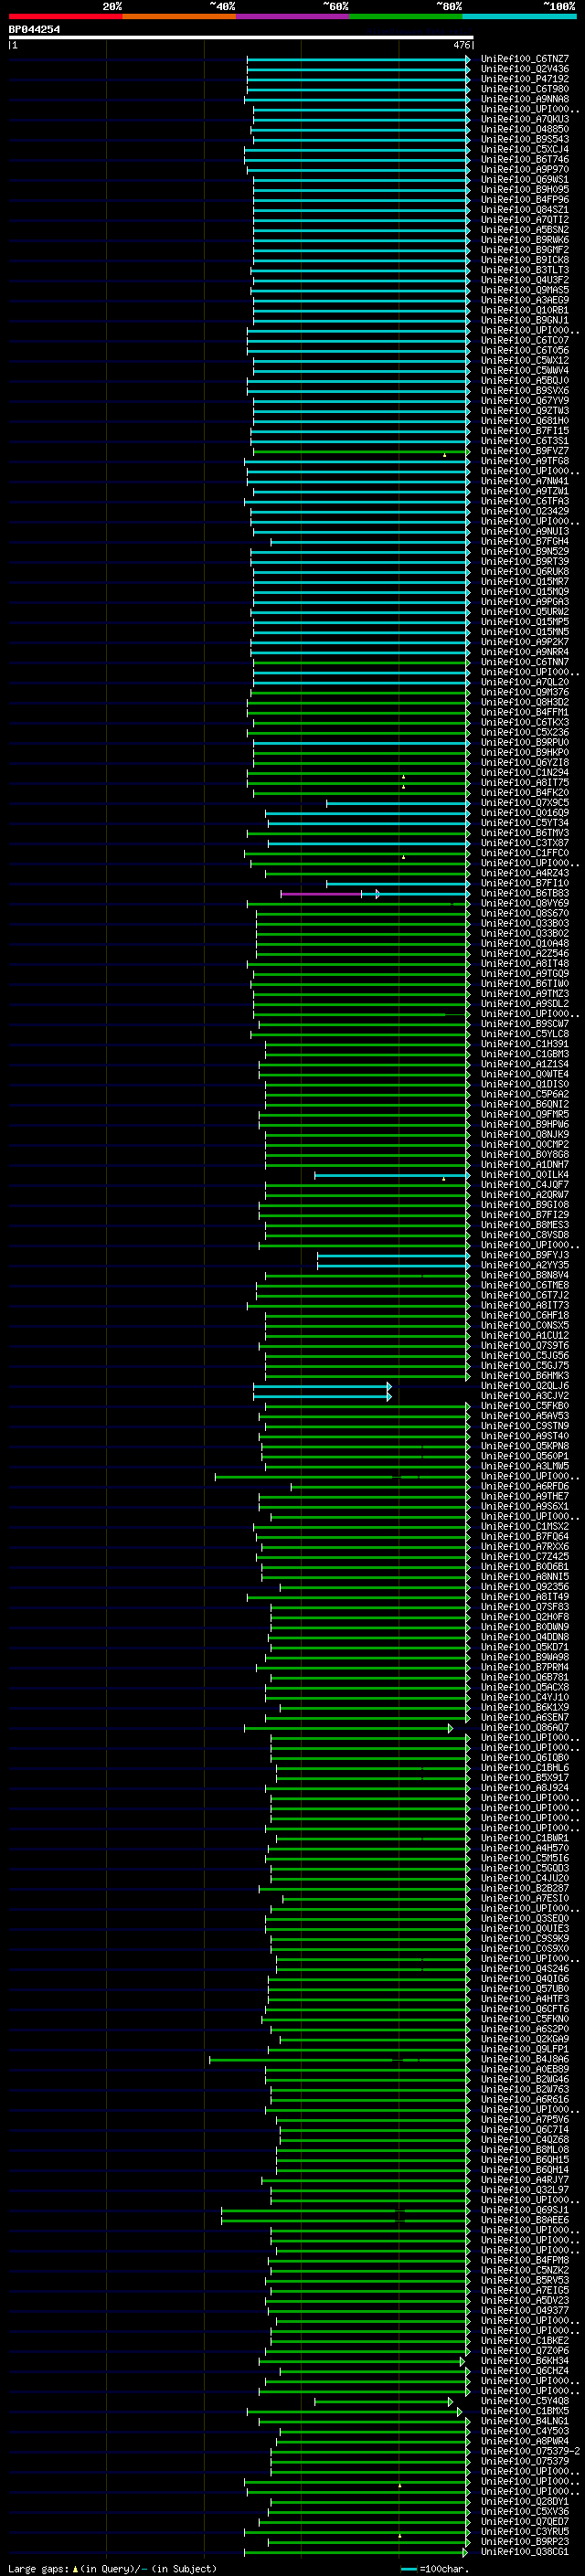585x2576 pixels.
Task: Click the UniRef100_Q84SZ1 entry
Action: [524, 209]
